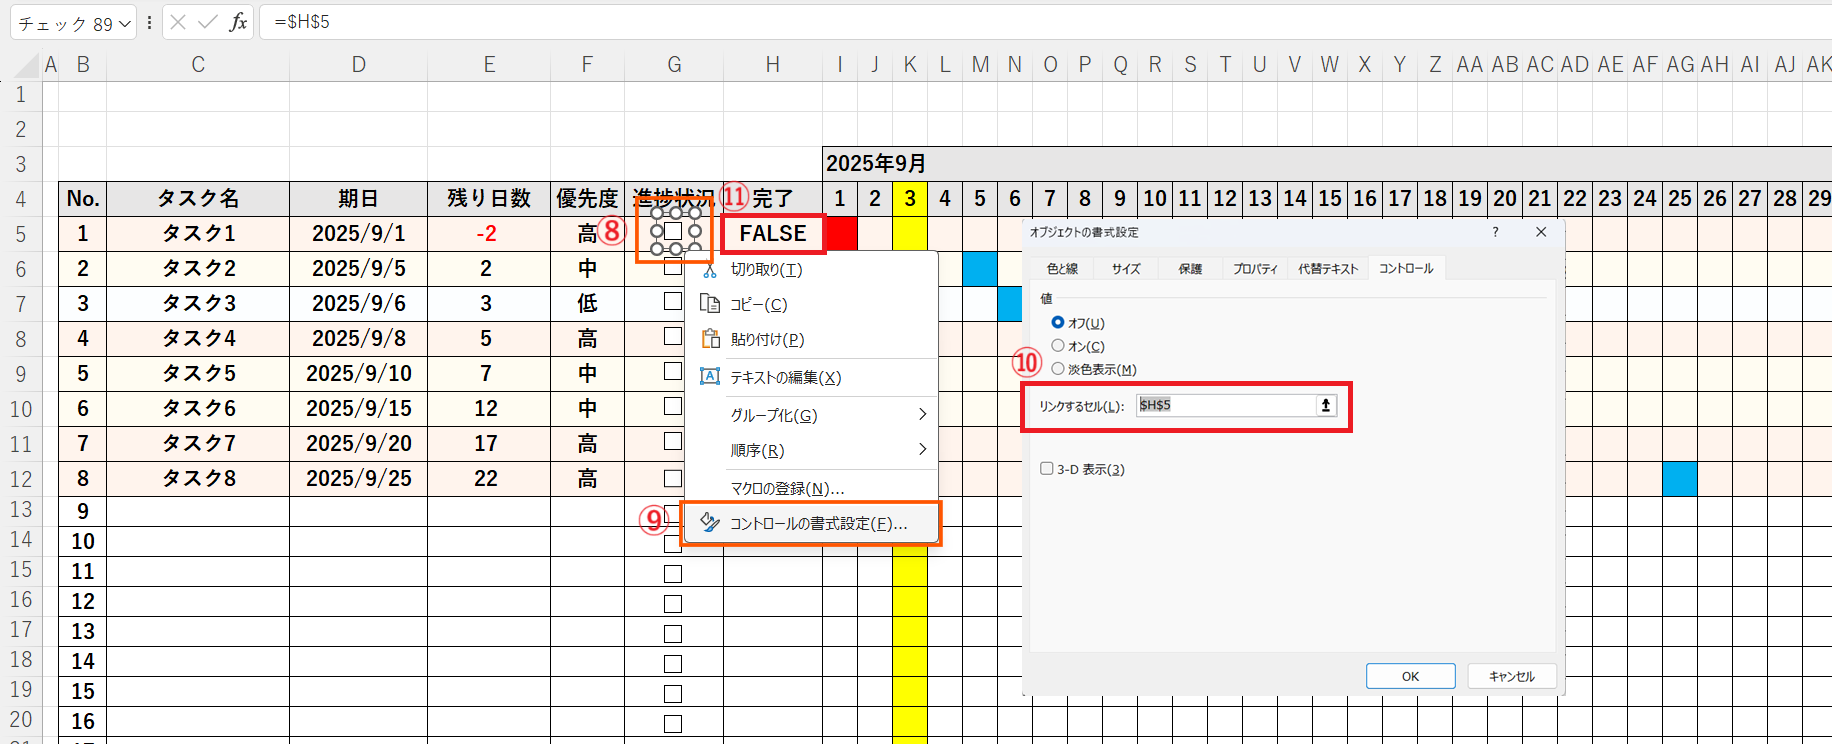
Task: Click the formula bar cancel X icon
Action: (178, 22)
